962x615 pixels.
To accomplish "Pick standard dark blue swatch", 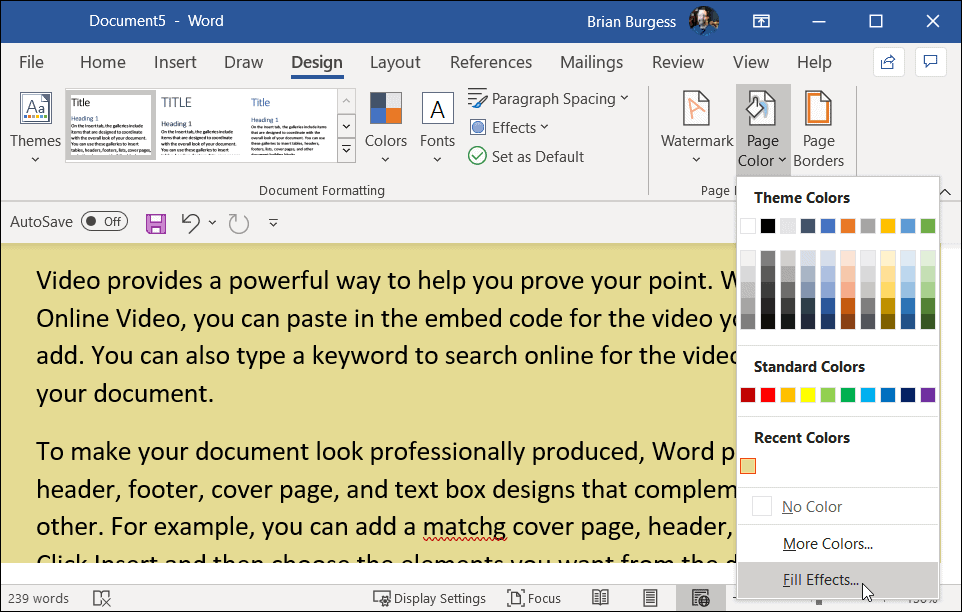I will 908,395.
